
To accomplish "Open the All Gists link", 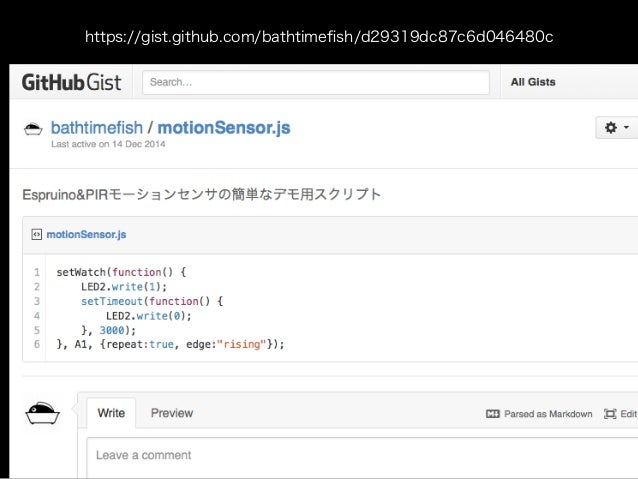I will point(532,82).
